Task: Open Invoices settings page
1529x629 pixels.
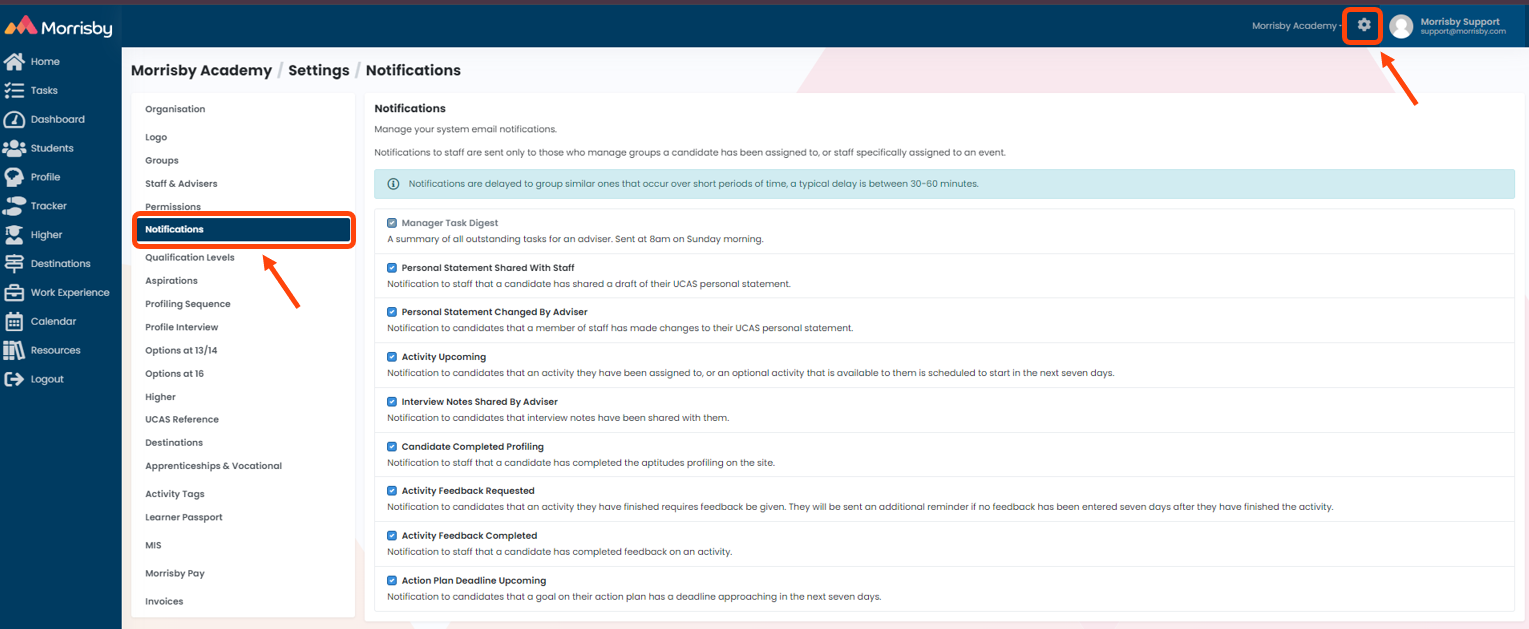Action: (164, 601)
